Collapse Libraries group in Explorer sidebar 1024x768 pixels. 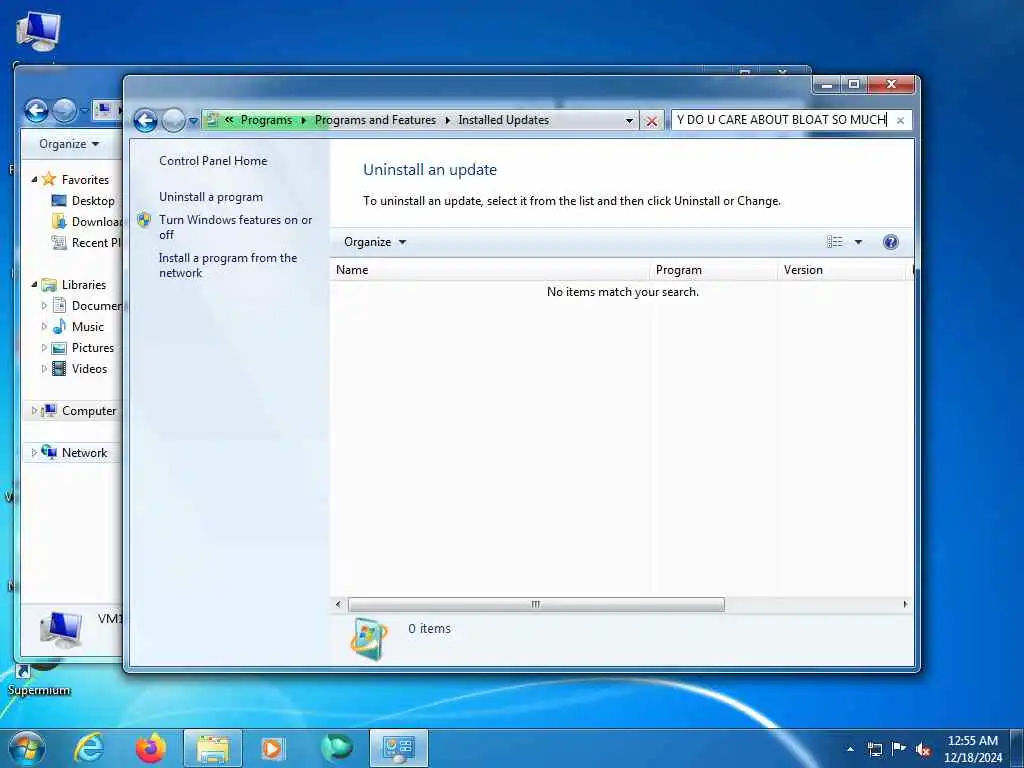pyautogui.click(x=34, y=285)
